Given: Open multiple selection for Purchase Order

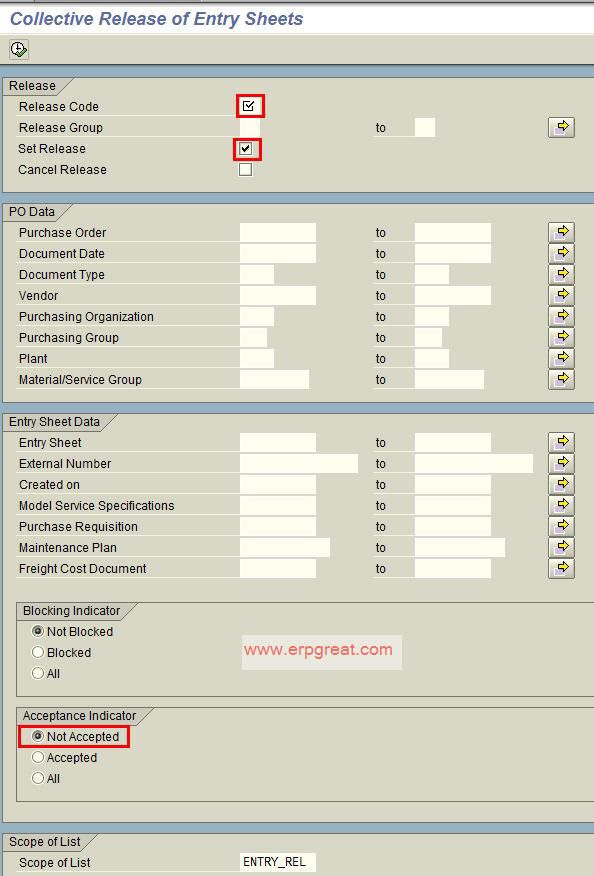Looking at the screenshot, I should click(561, 232).
